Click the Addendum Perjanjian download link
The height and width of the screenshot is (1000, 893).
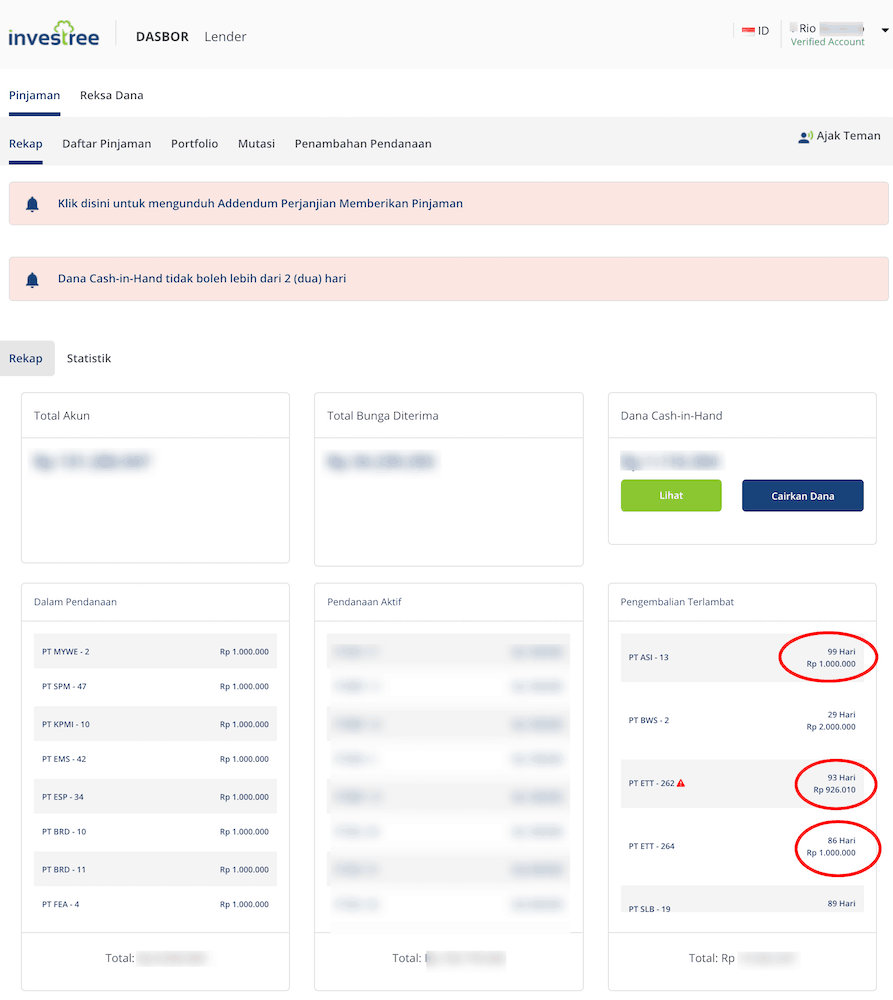pos(260,204)
